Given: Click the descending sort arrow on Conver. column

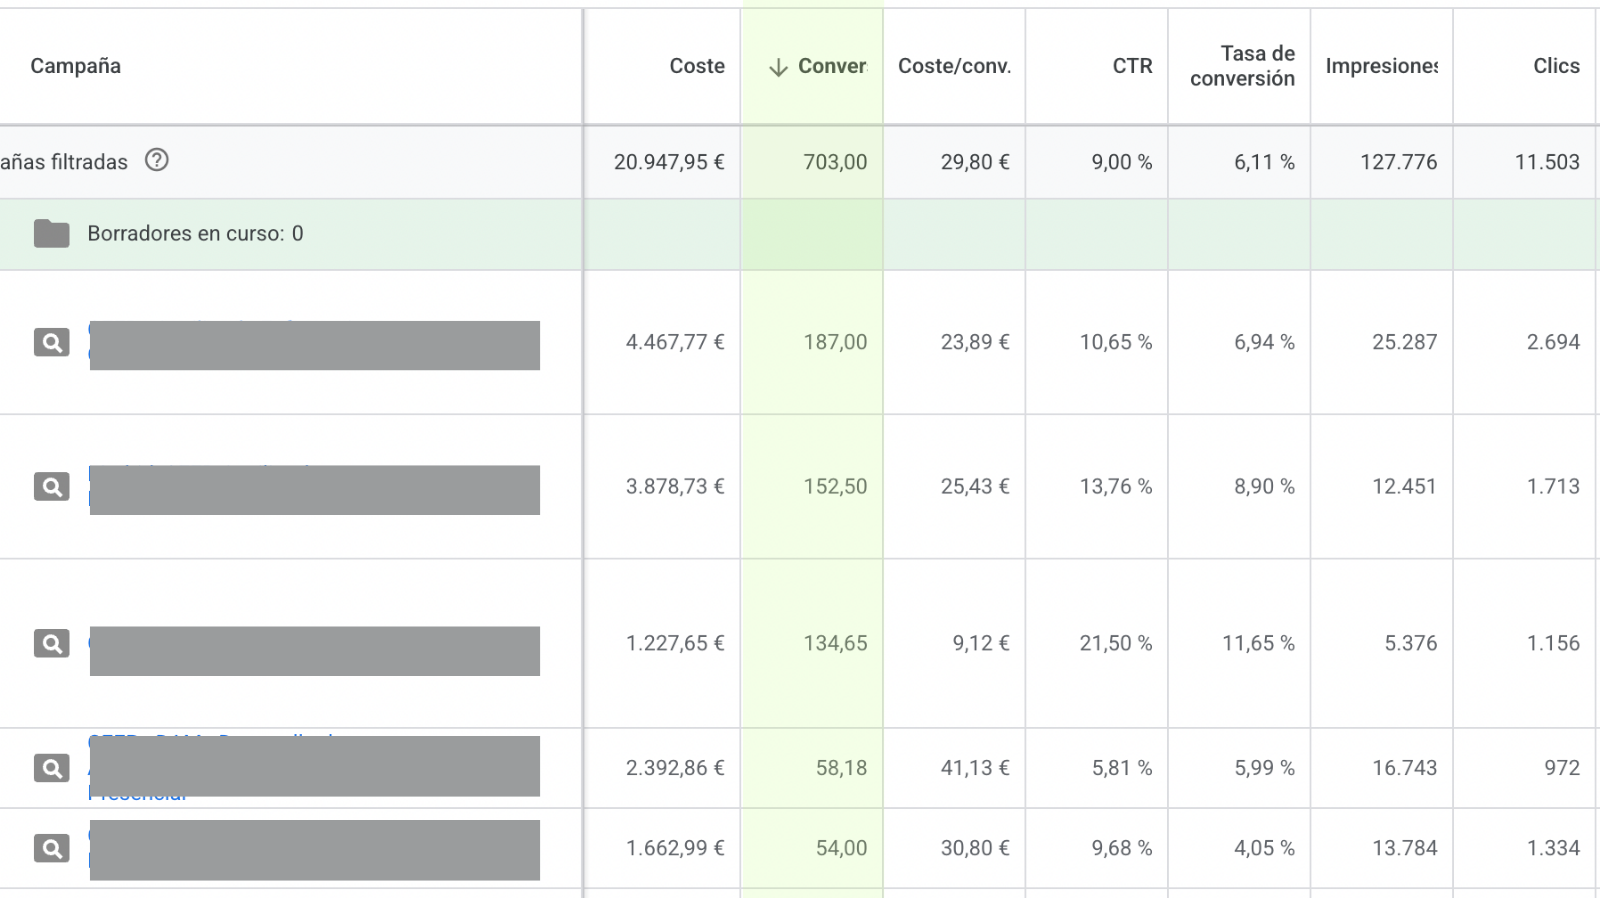Looking at the screenshot, I should 778,67.
